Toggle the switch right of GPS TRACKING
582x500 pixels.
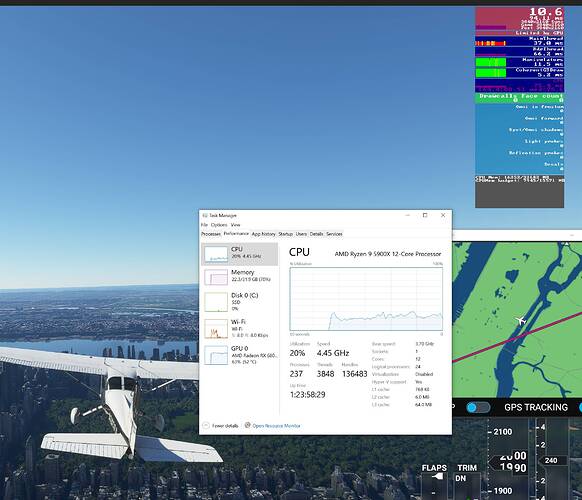[x=580, y=408]
